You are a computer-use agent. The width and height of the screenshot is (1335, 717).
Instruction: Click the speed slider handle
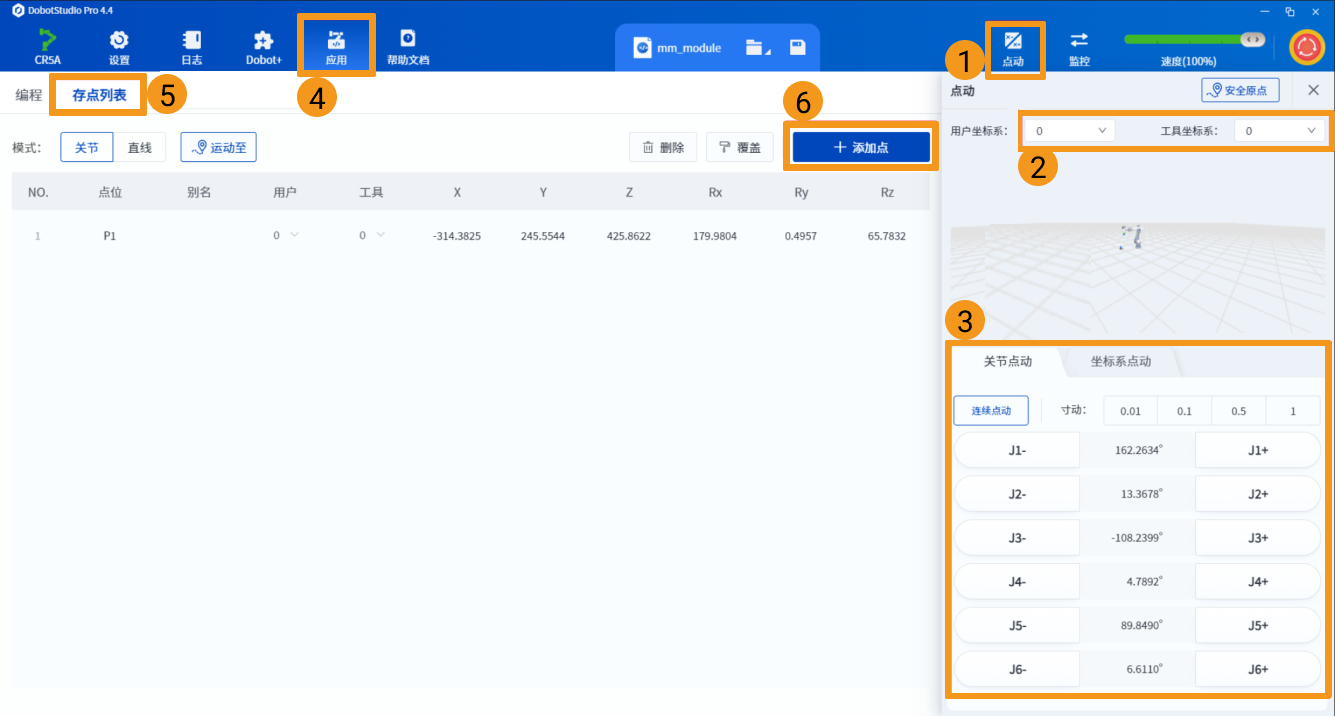1251,39
